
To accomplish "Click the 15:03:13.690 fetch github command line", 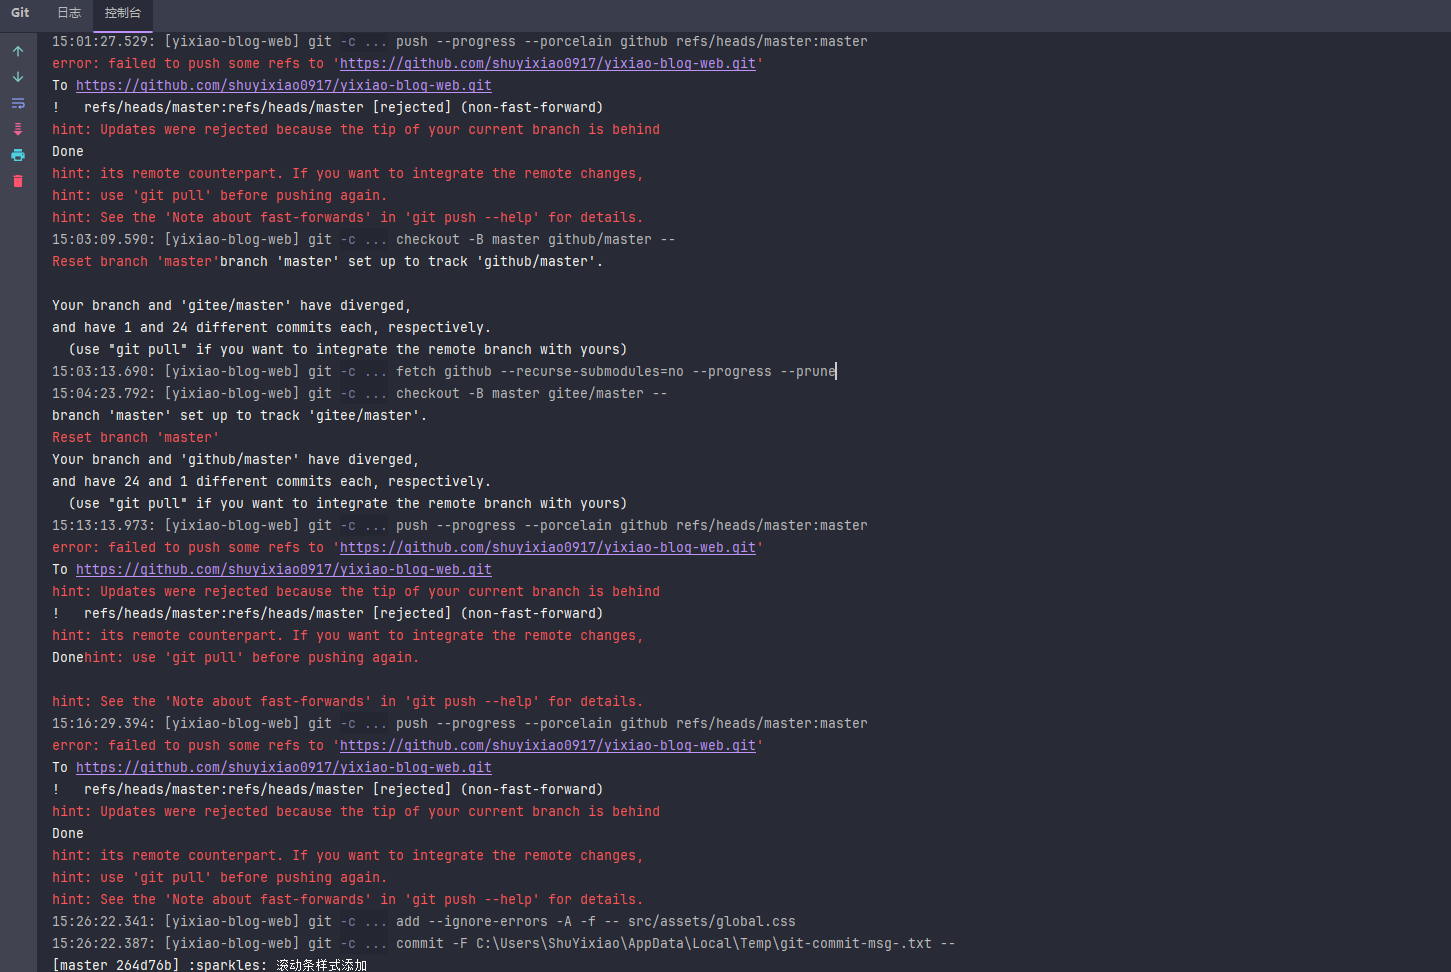I will tap(444, 371).
